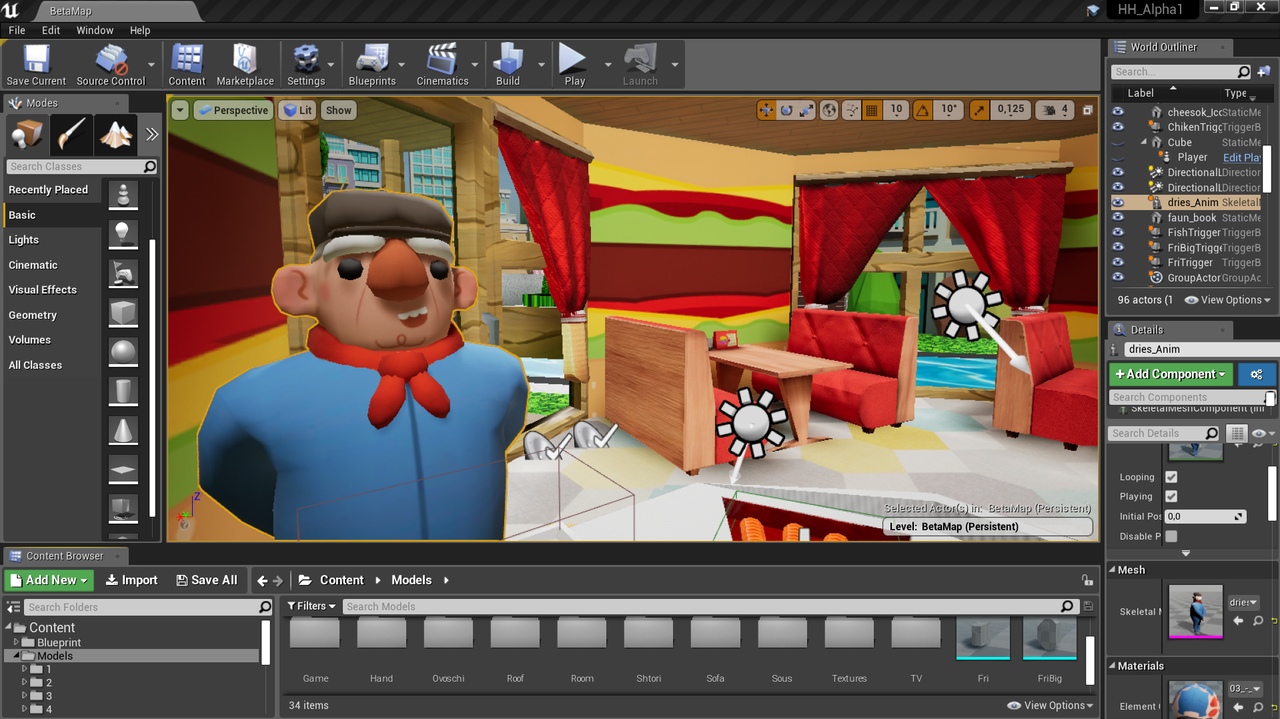
Task: Open the File menu
Action: [x=17, y=30]
